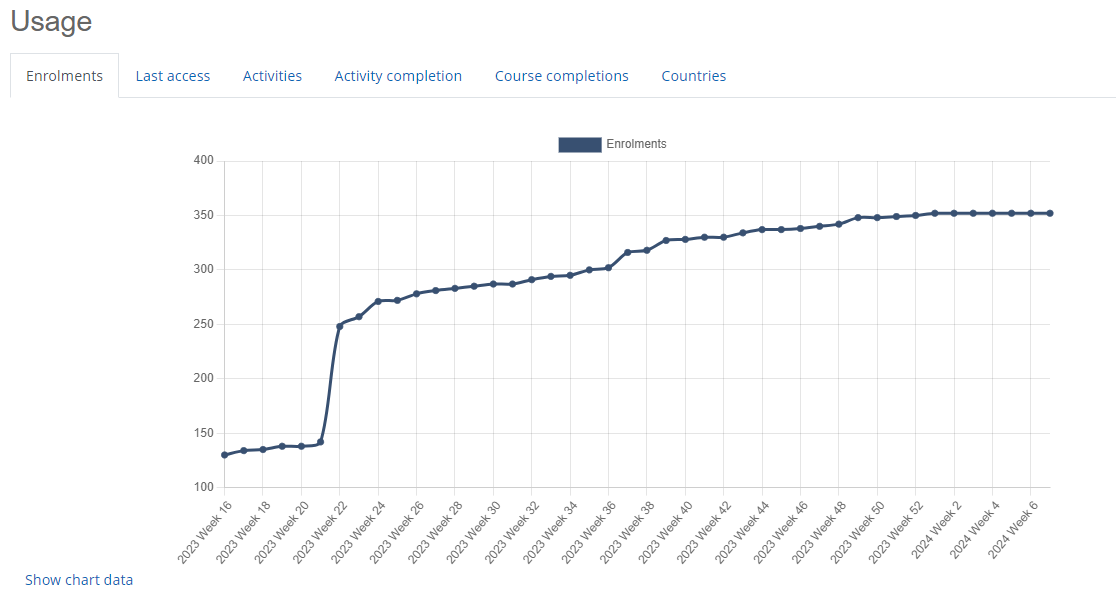Select the data point at 2024 Week 2

[x=954, y=213]
